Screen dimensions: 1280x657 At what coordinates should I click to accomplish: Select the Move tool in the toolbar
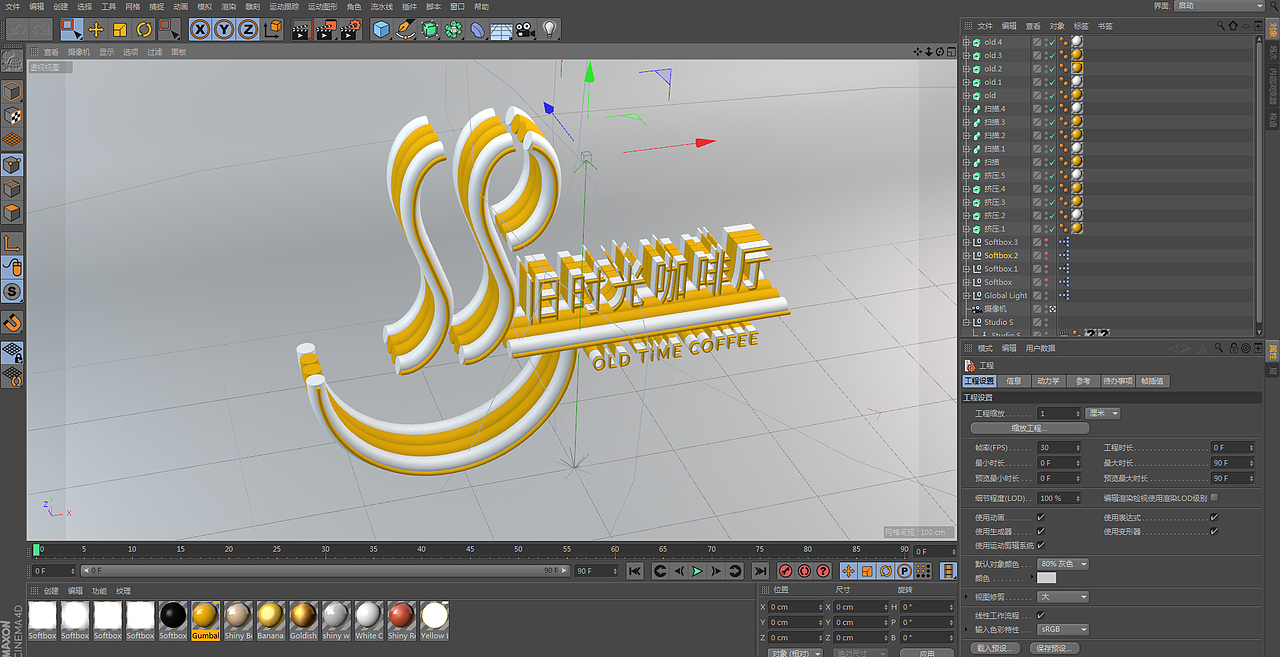pyautogui.click(x=96, y=29)
